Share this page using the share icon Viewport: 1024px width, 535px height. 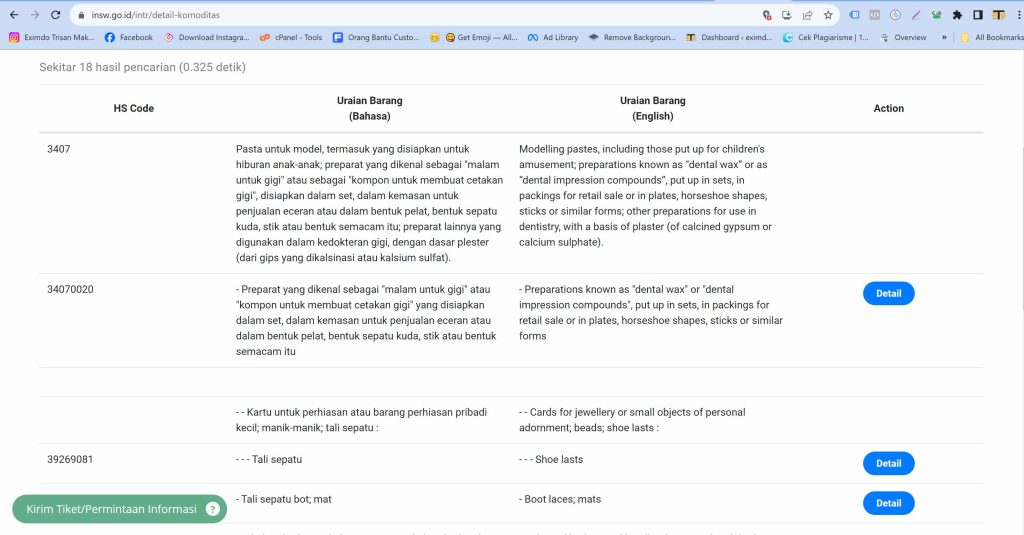(x=807, y=15)
